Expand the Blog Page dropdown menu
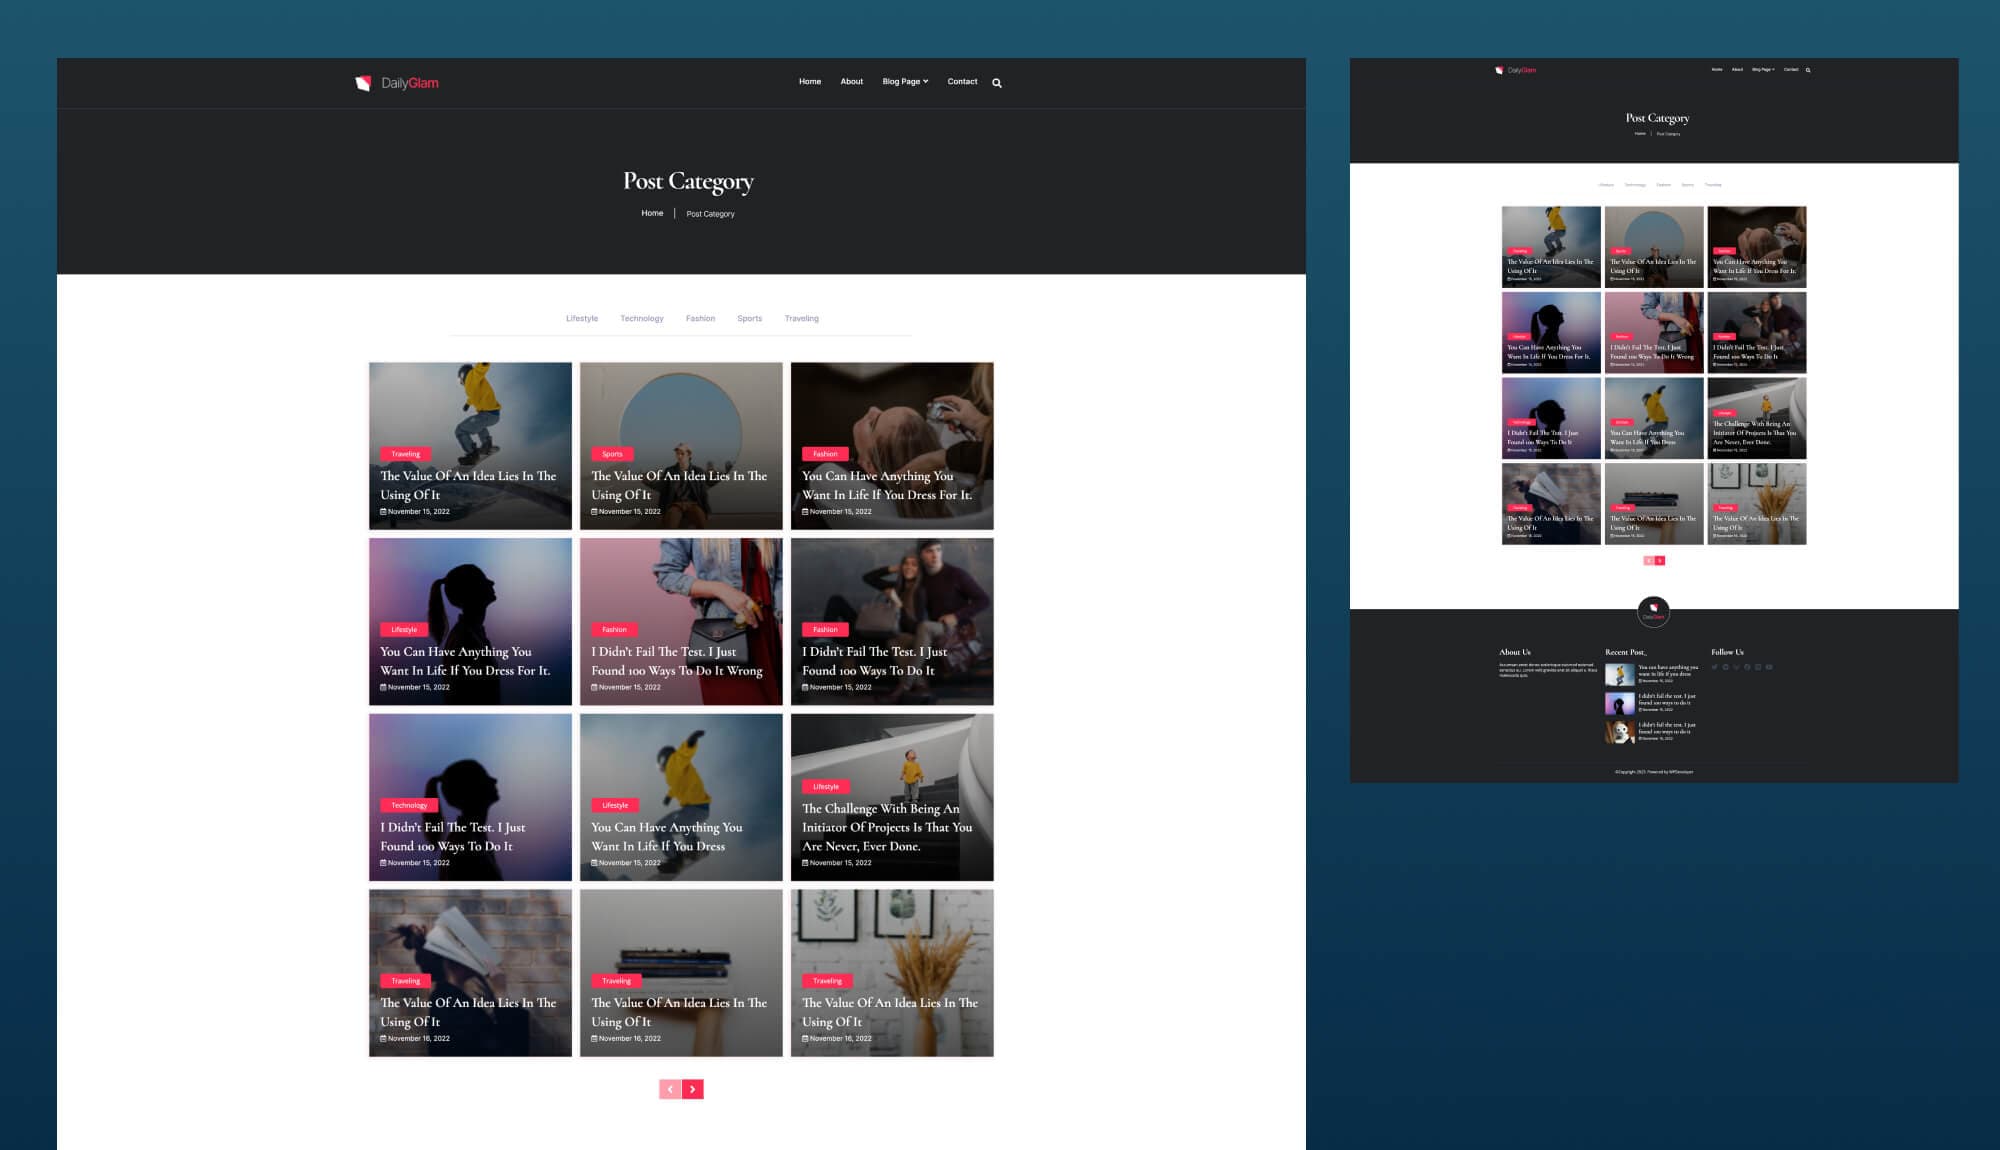Screen dimensions: 2000x1150 pos(903,82)
